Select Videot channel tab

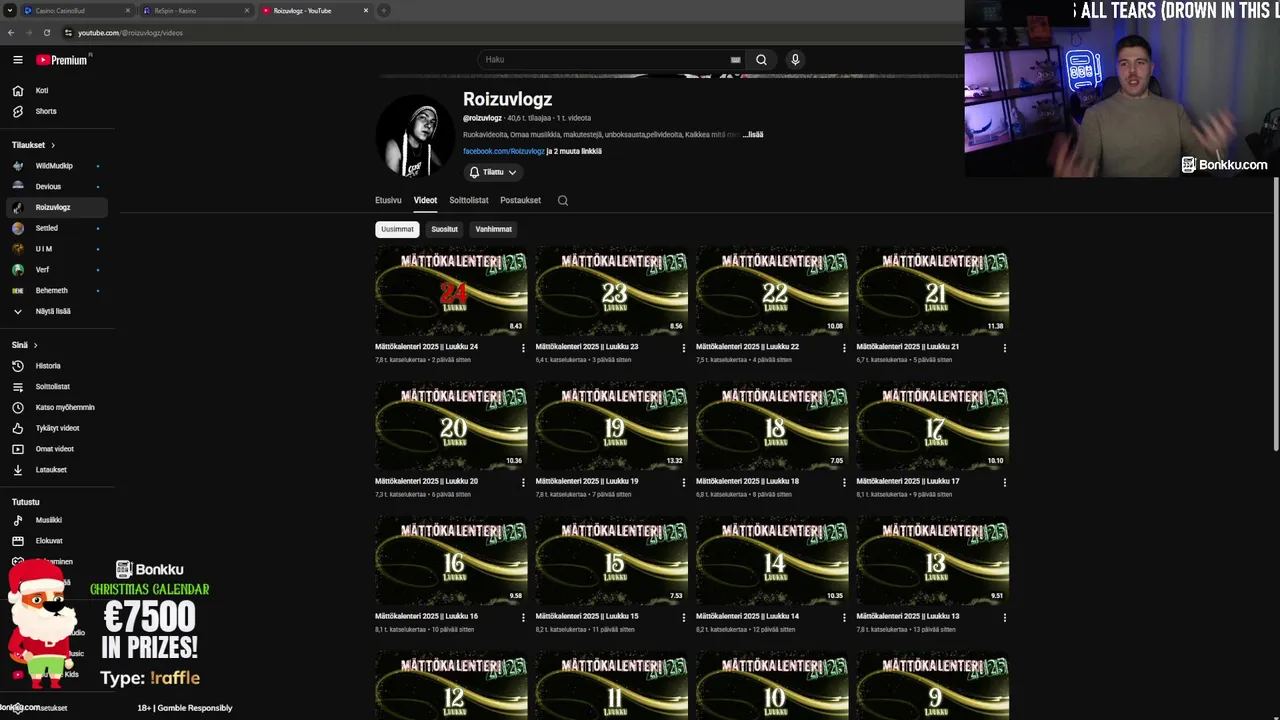click(425, 200)
